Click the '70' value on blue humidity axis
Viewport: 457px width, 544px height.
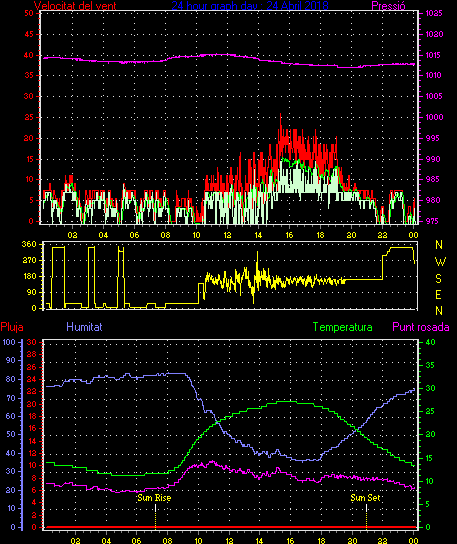tap(11, 398)
